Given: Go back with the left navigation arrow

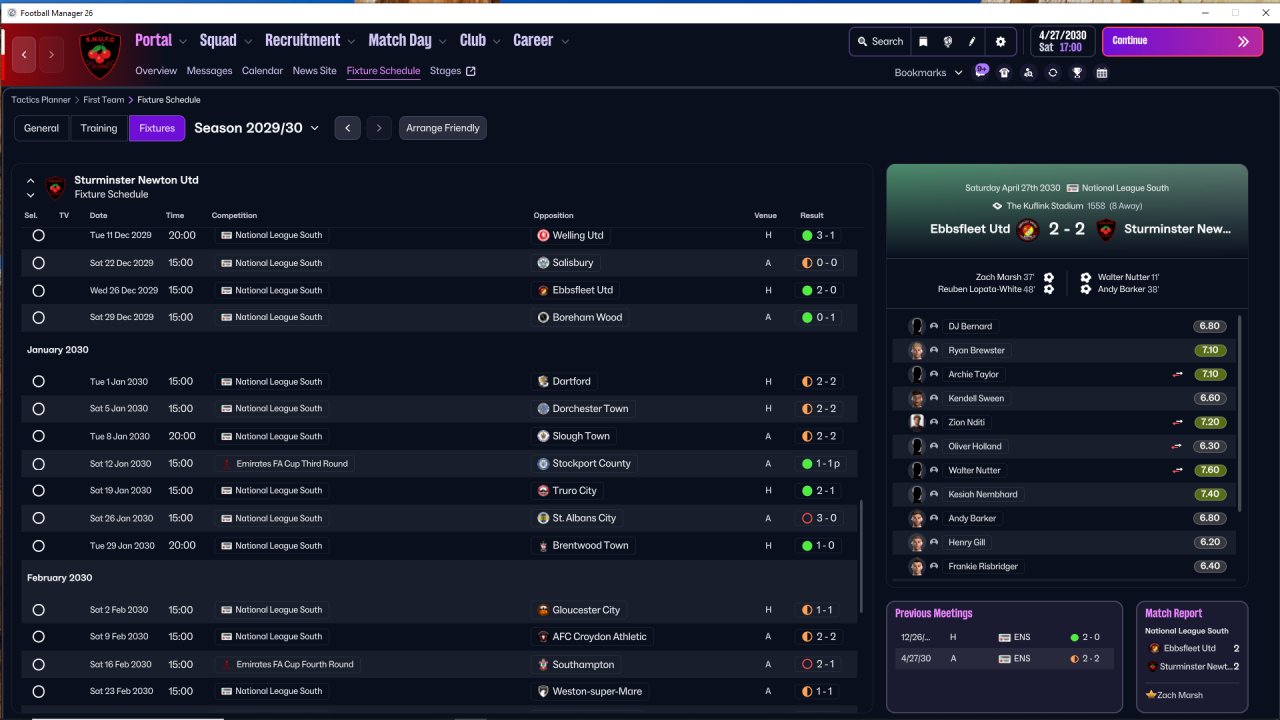Looking at the screenshot, I should click(x=25, y=54).
